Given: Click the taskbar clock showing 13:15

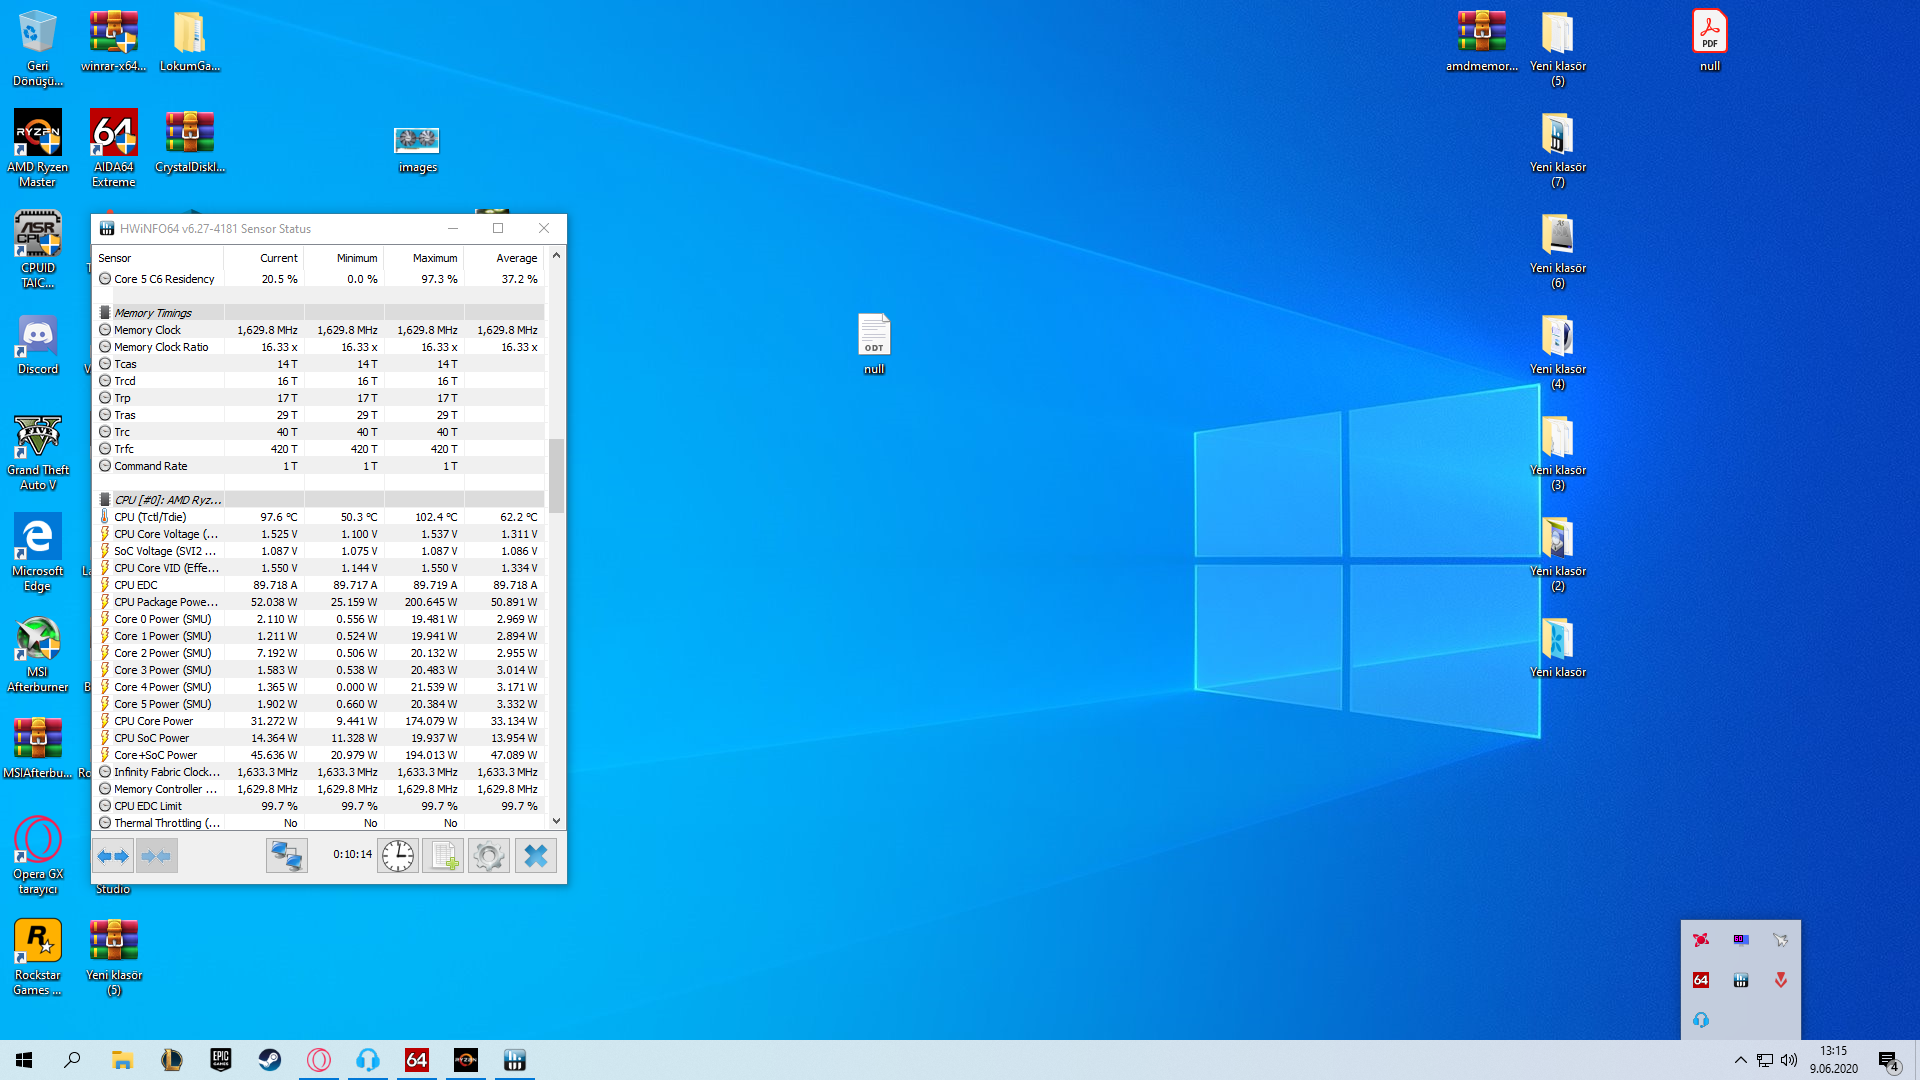Looking at the screenshot, I should click(1834, 1060).
